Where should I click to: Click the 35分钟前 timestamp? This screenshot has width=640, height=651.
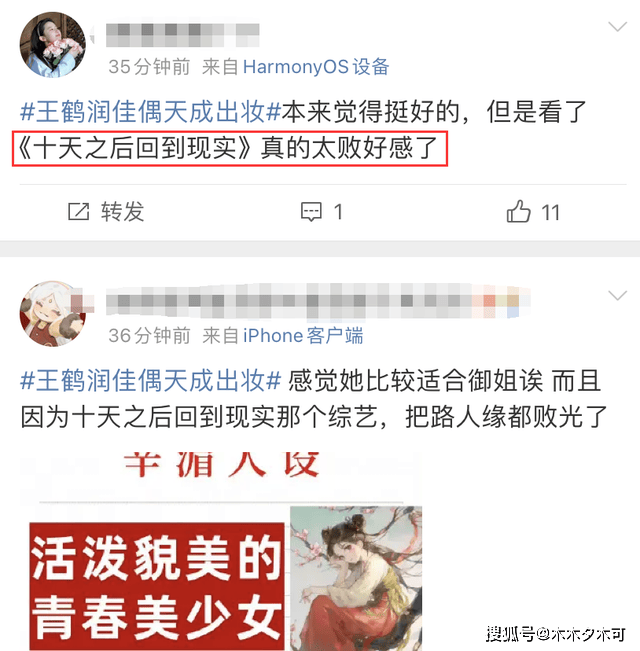(x=149, y=67)
